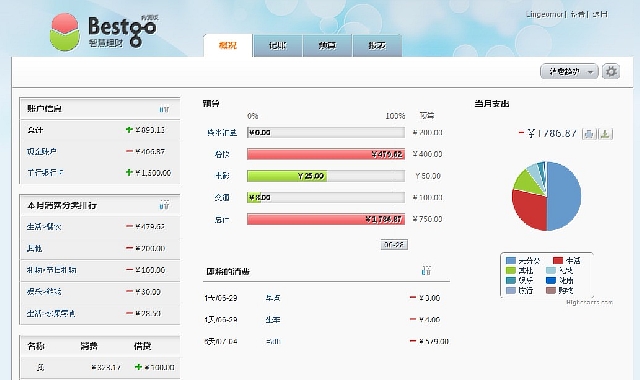Open the spending category showing ¥100.00
Viewport: 640px width, 380px height.
[51, 270]
